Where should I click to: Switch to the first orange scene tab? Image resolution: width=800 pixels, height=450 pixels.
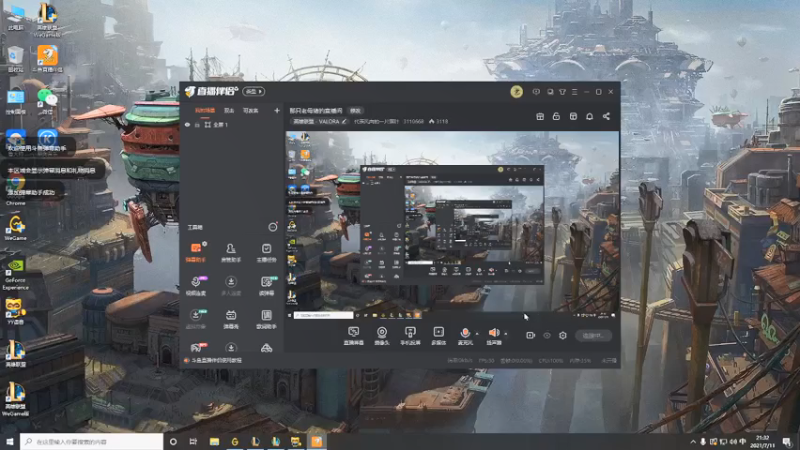coord(205,110)
